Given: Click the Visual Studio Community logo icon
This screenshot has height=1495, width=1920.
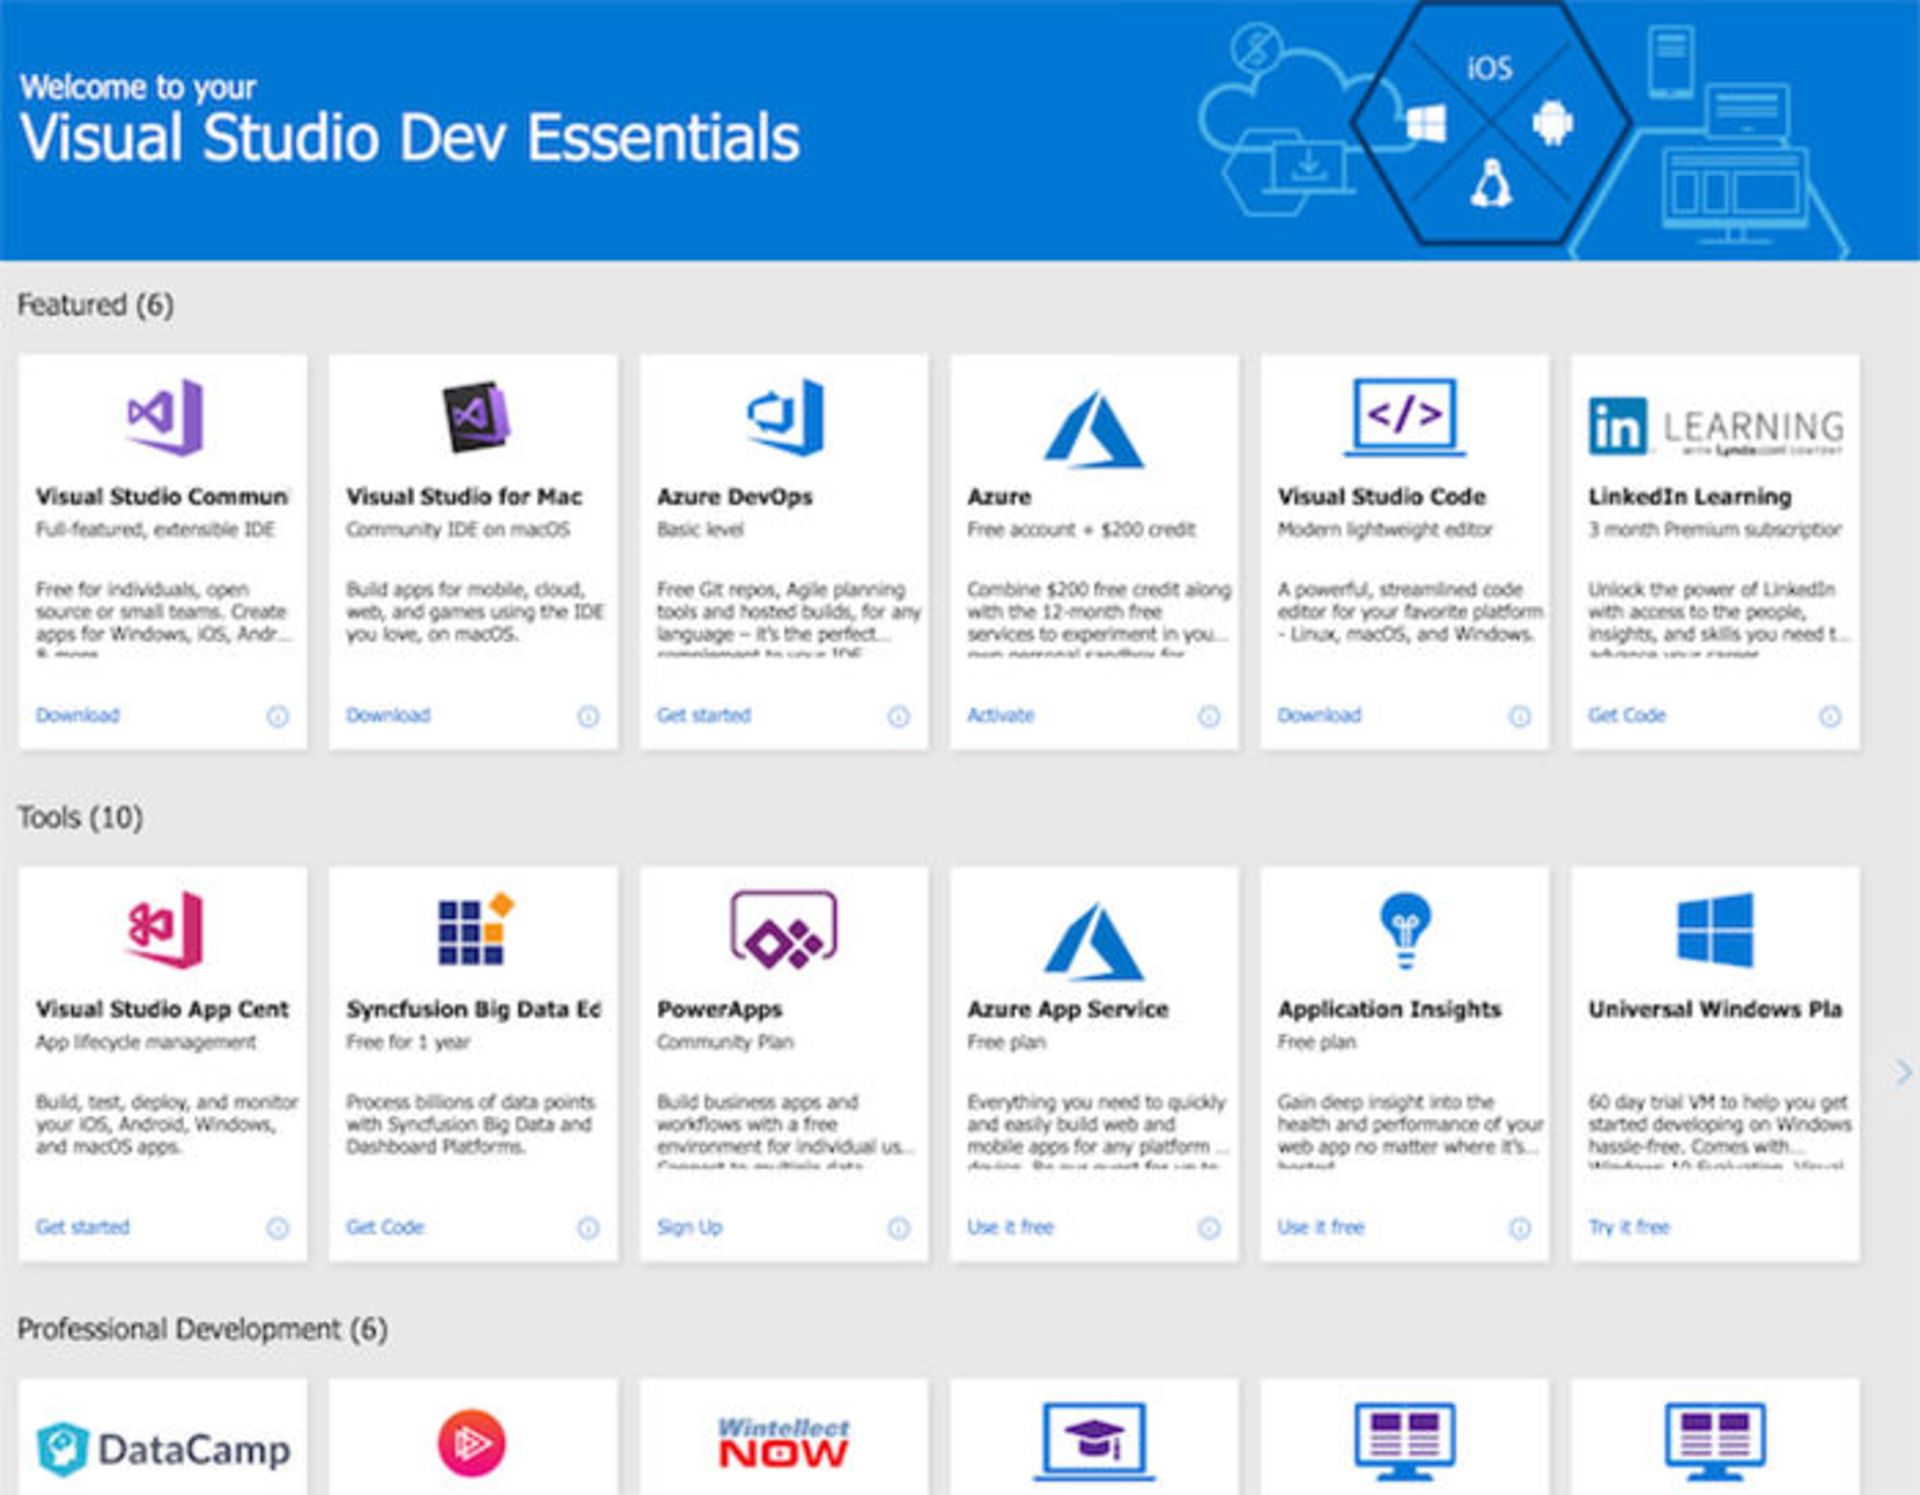Looking at the screenshot, I should [165, 417].
